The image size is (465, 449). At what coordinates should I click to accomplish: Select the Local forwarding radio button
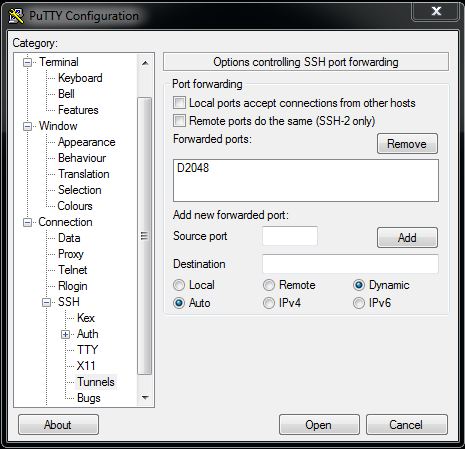tap(179, 285)
